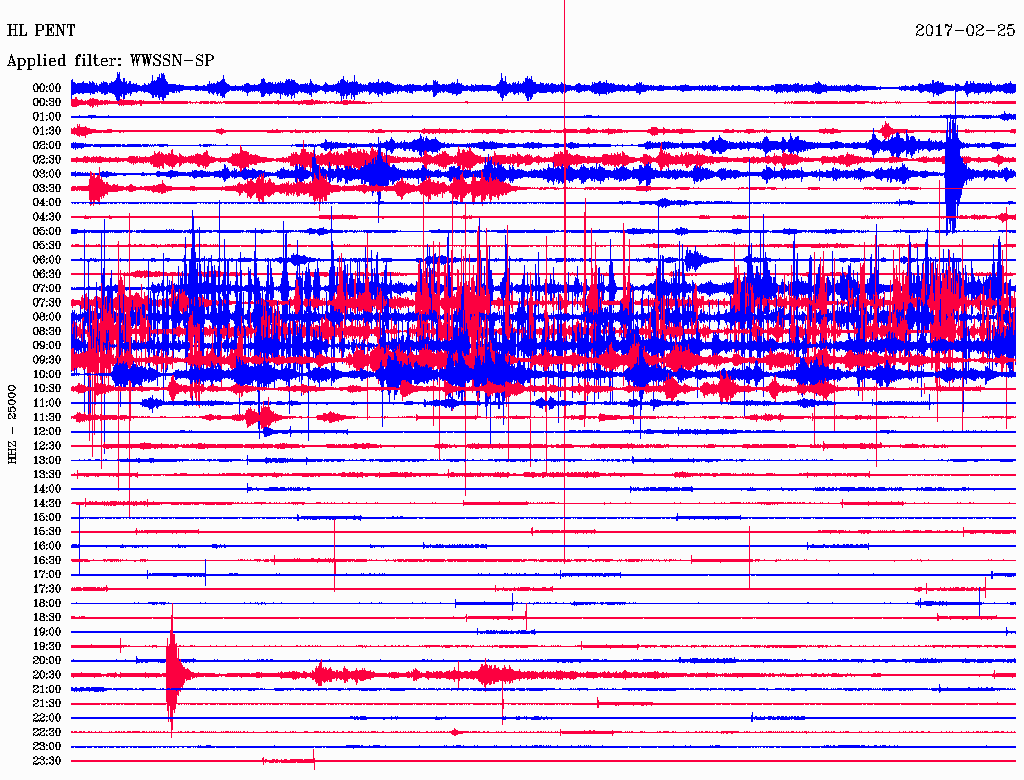This screenshot has height=780, width=1024.
Task: Click the Applied filter: WWSSN-SP text
Action: pos(110,61)
